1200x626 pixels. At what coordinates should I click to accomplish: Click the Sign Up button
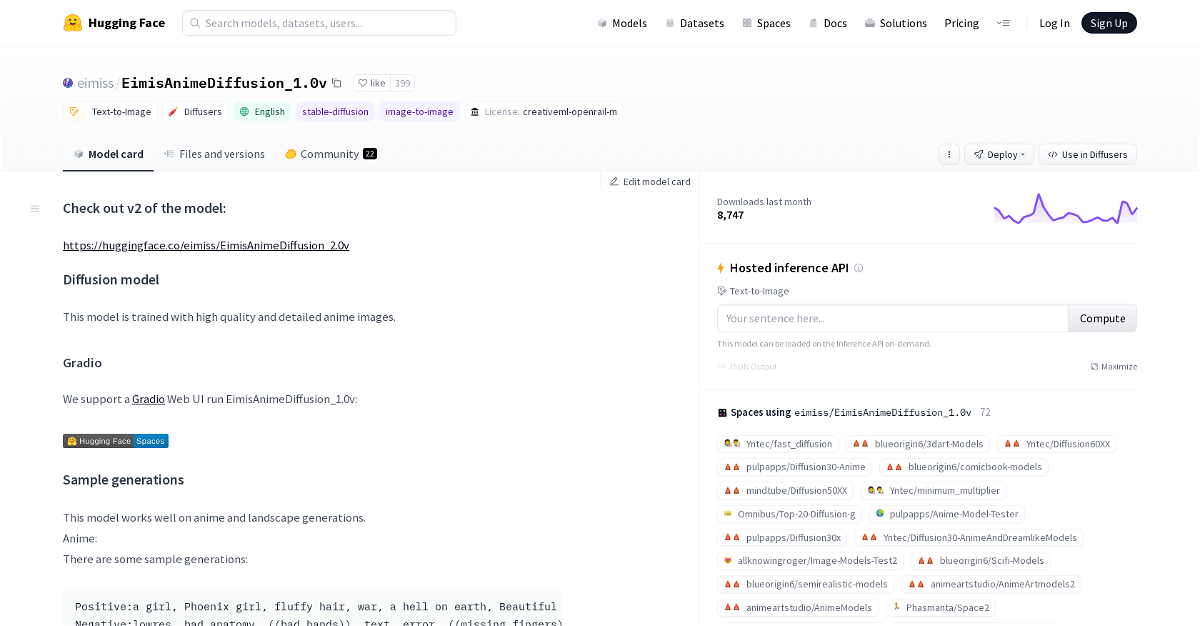(1109, 23)
